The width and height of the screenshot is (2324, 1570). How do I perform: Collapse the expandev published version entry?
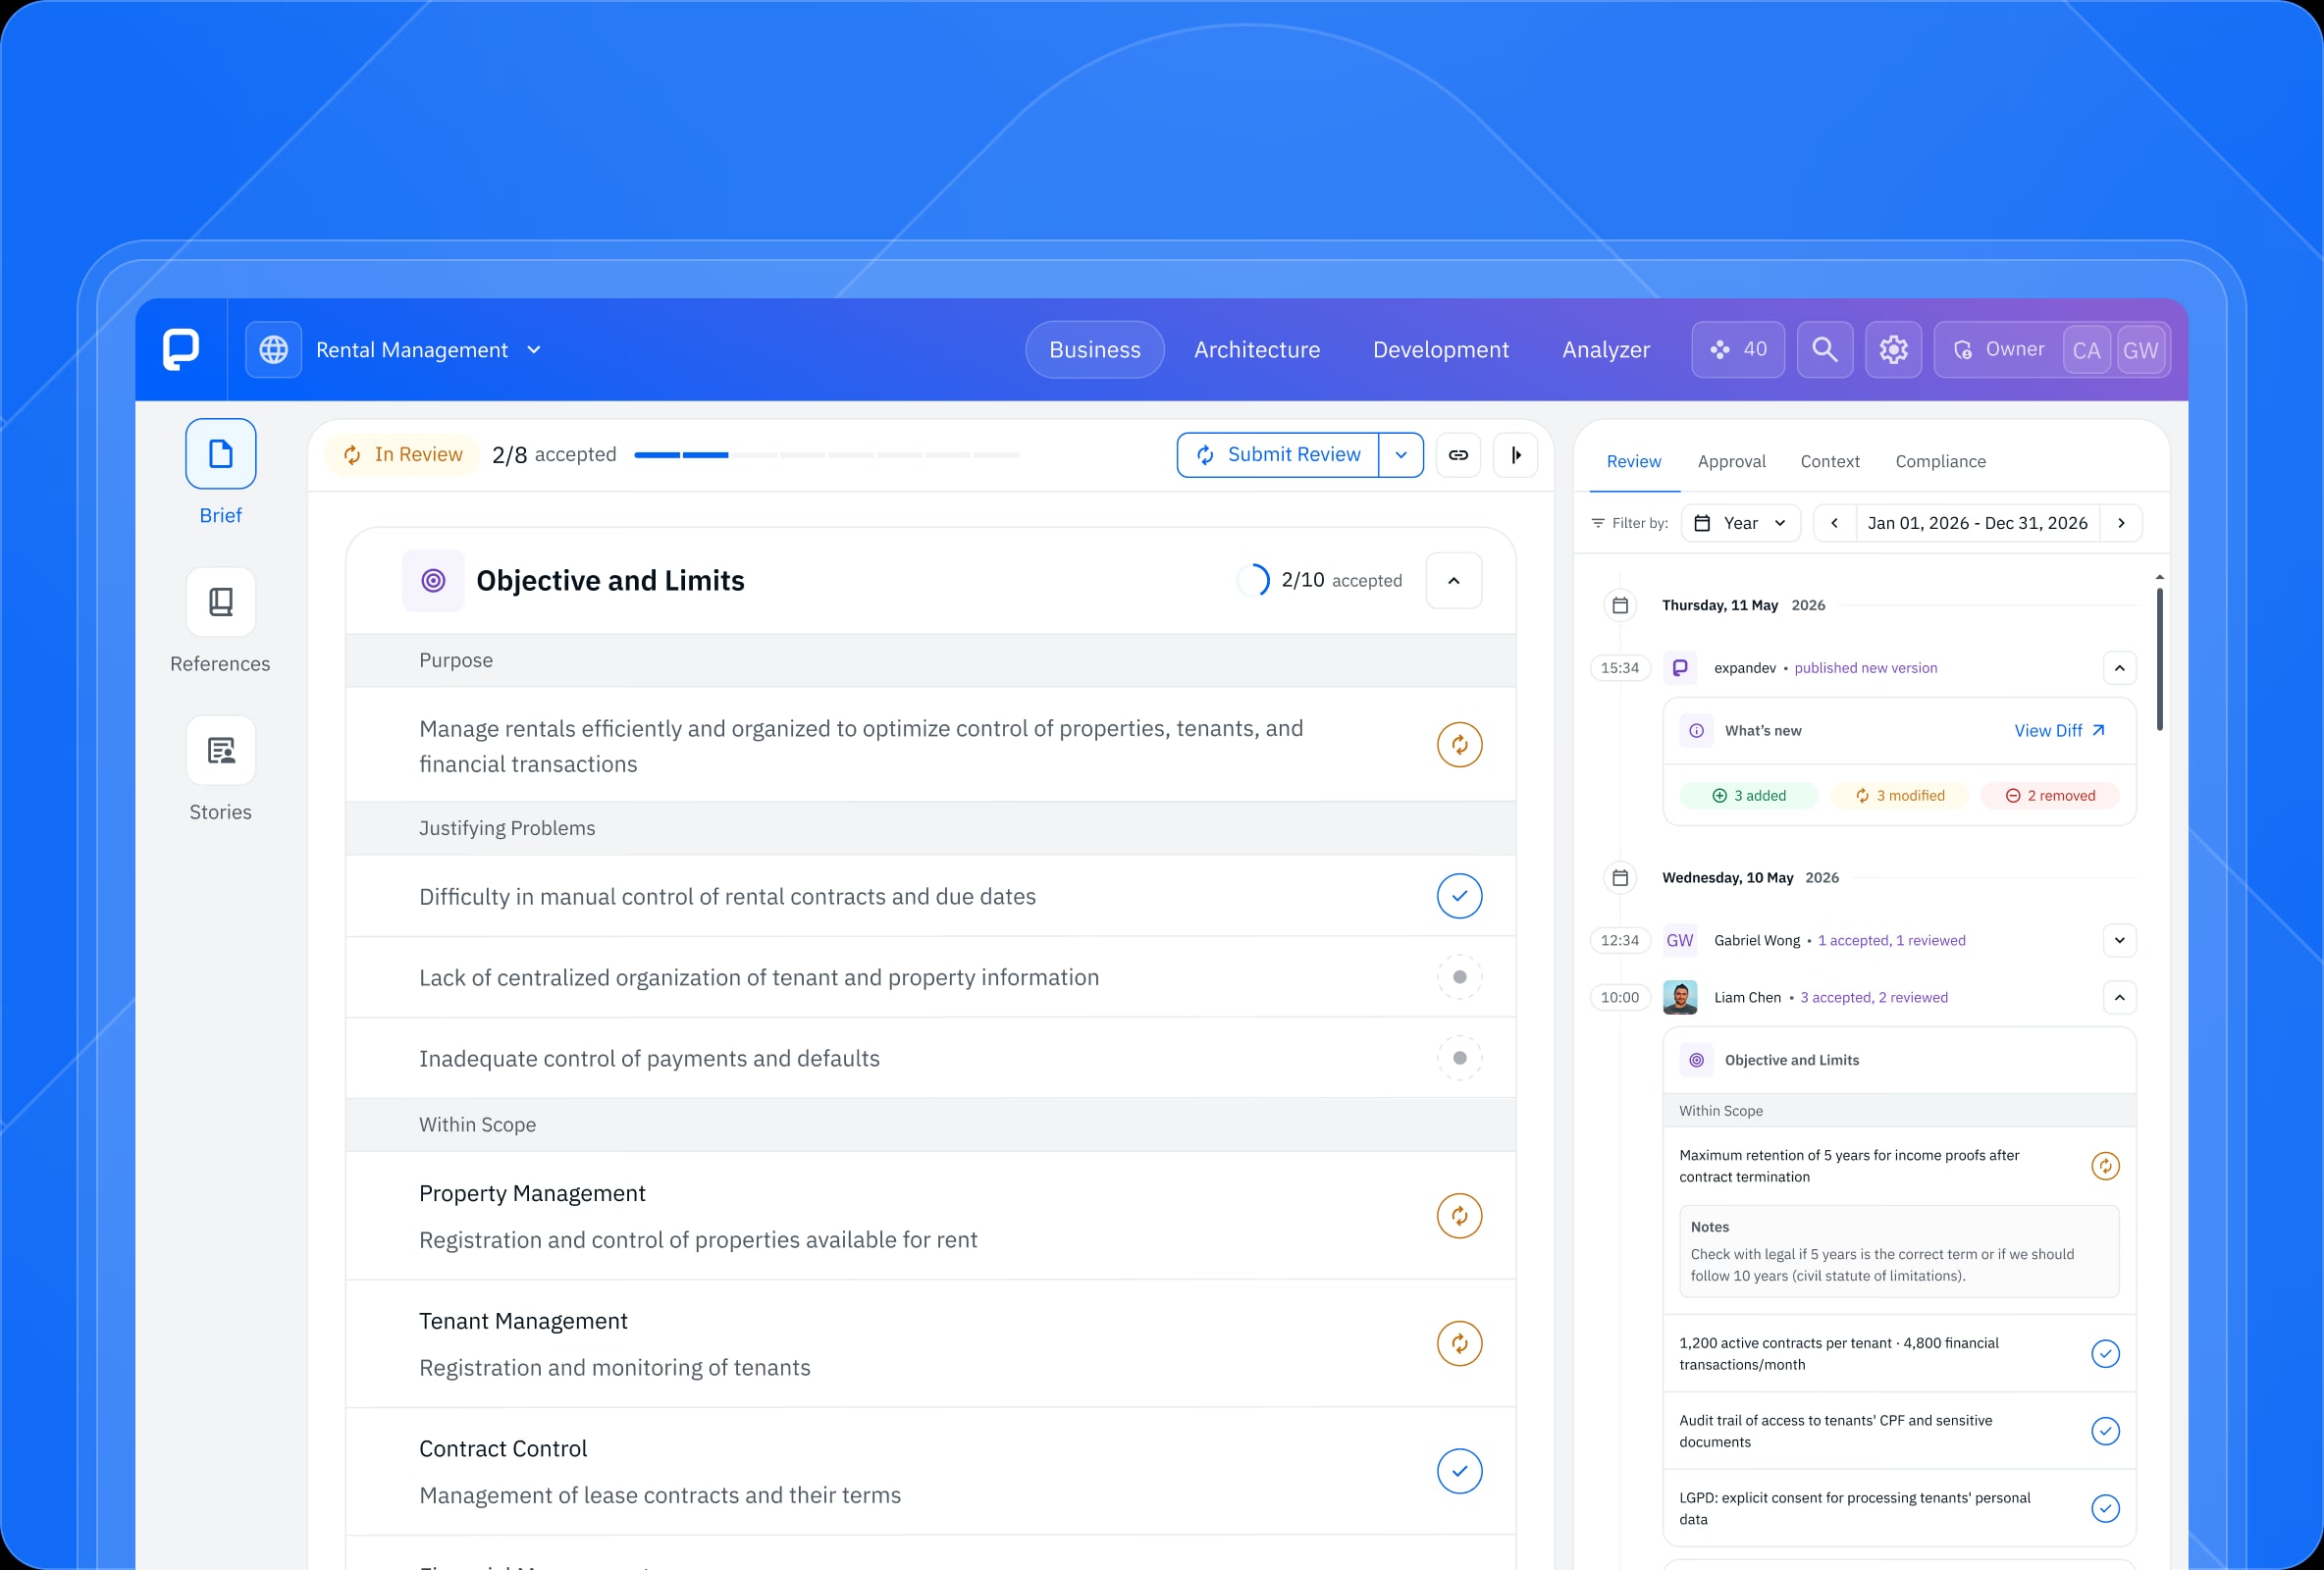tap(2119, 668)
